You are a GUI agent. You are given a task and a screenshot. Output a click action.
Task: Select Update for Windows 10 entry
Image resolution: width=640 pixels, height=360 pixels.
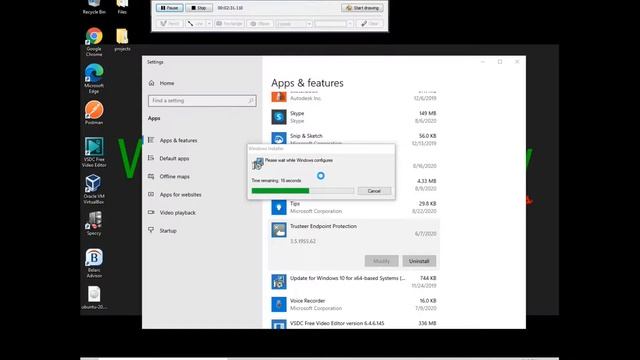click(354, 282)
